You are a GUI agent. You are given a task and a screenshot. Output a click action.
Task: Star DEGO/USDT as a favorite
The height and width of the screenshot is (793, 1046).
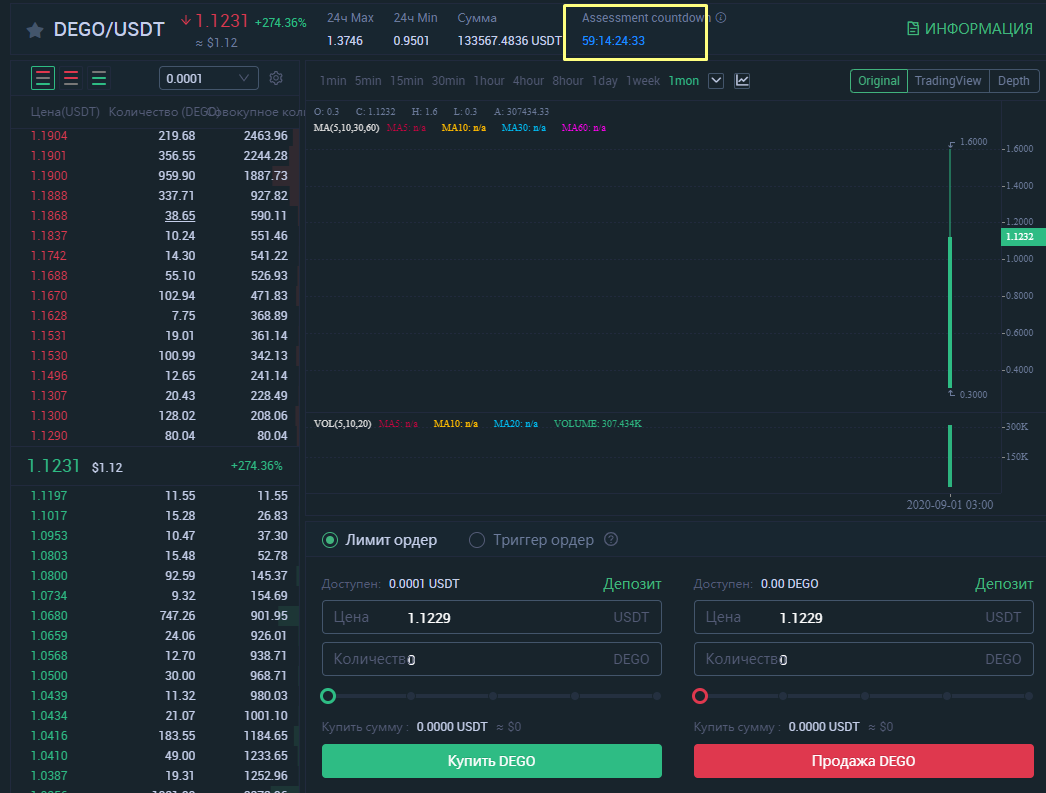click(35, 30)
